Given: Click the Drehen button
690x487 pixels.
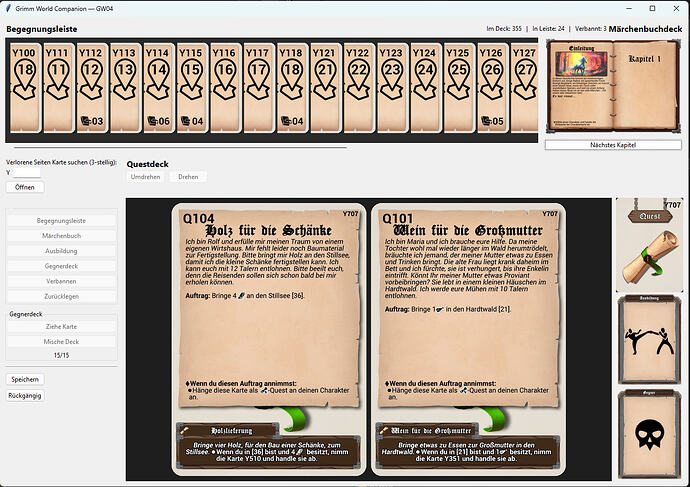Looking at the screenshot, I should click(188, 177).
